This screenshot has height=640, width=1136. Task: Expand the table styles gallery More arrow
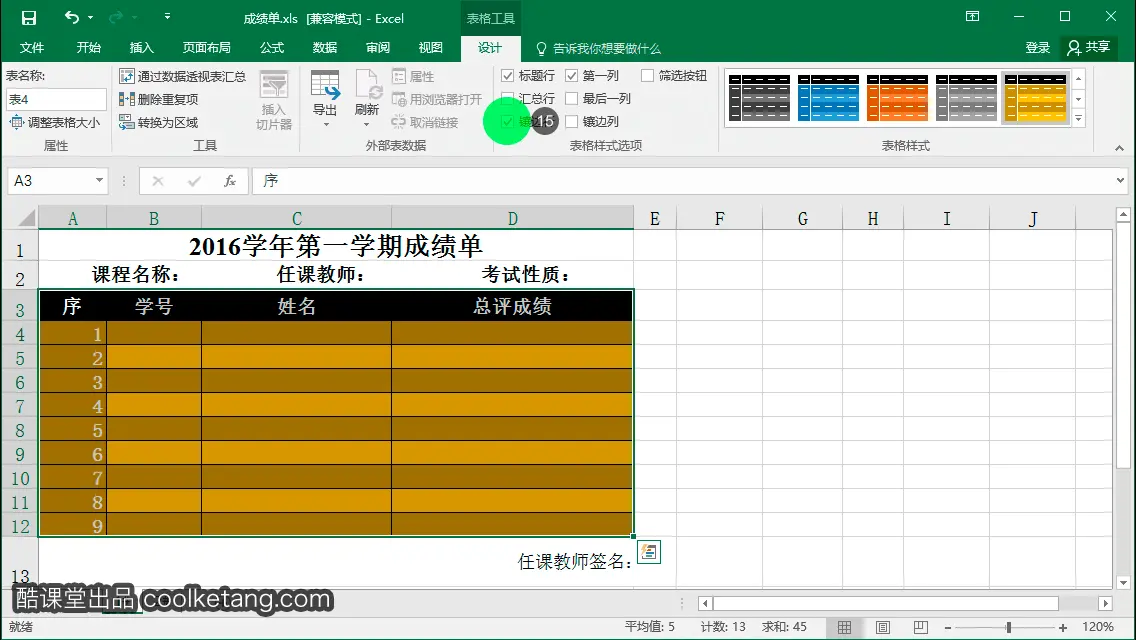tap(1079, 119)
